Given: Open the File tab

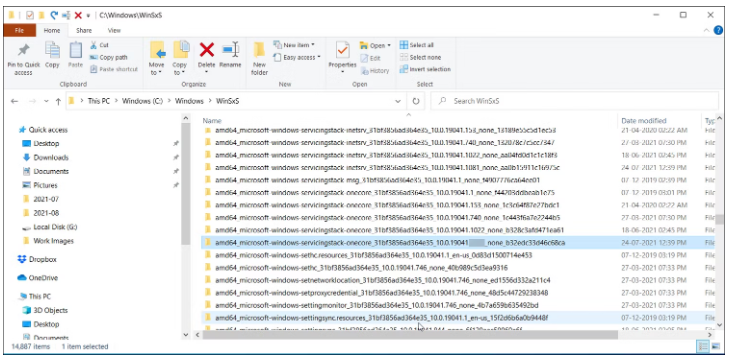Looking at the screenshot, I should click(x=20, y=30).
